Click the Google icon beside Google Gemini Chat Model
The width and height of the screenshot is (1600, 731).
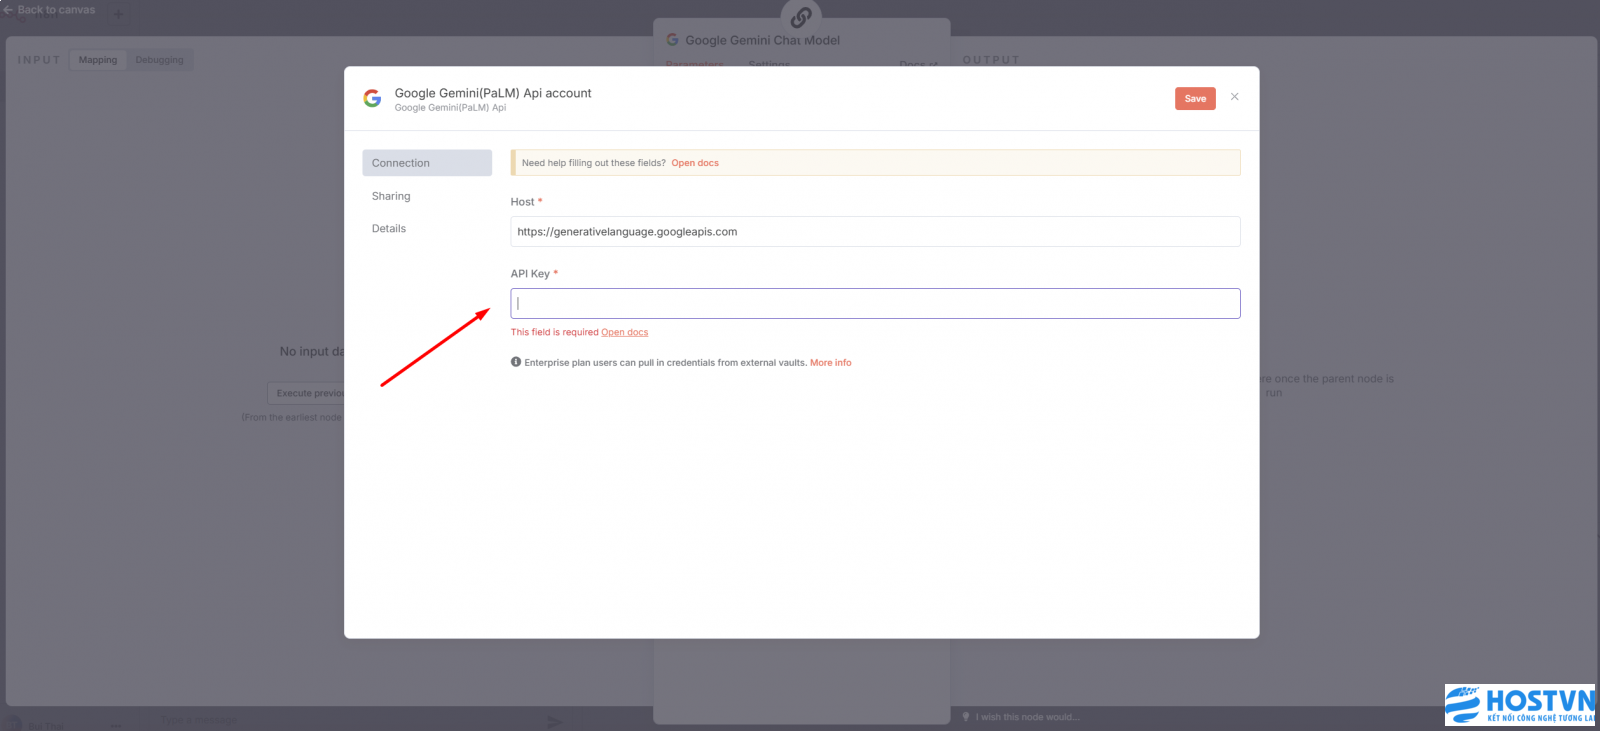pos(673,40)
